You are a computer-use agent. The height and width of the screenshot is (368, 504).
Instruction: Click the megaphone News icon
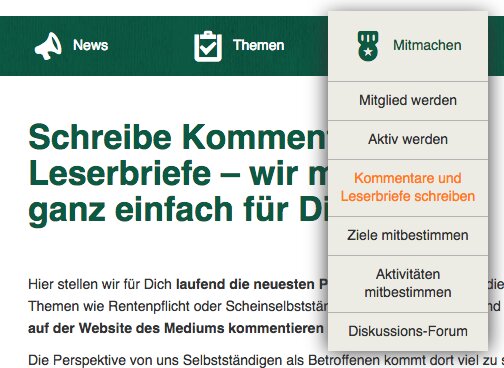click(48, 46)
